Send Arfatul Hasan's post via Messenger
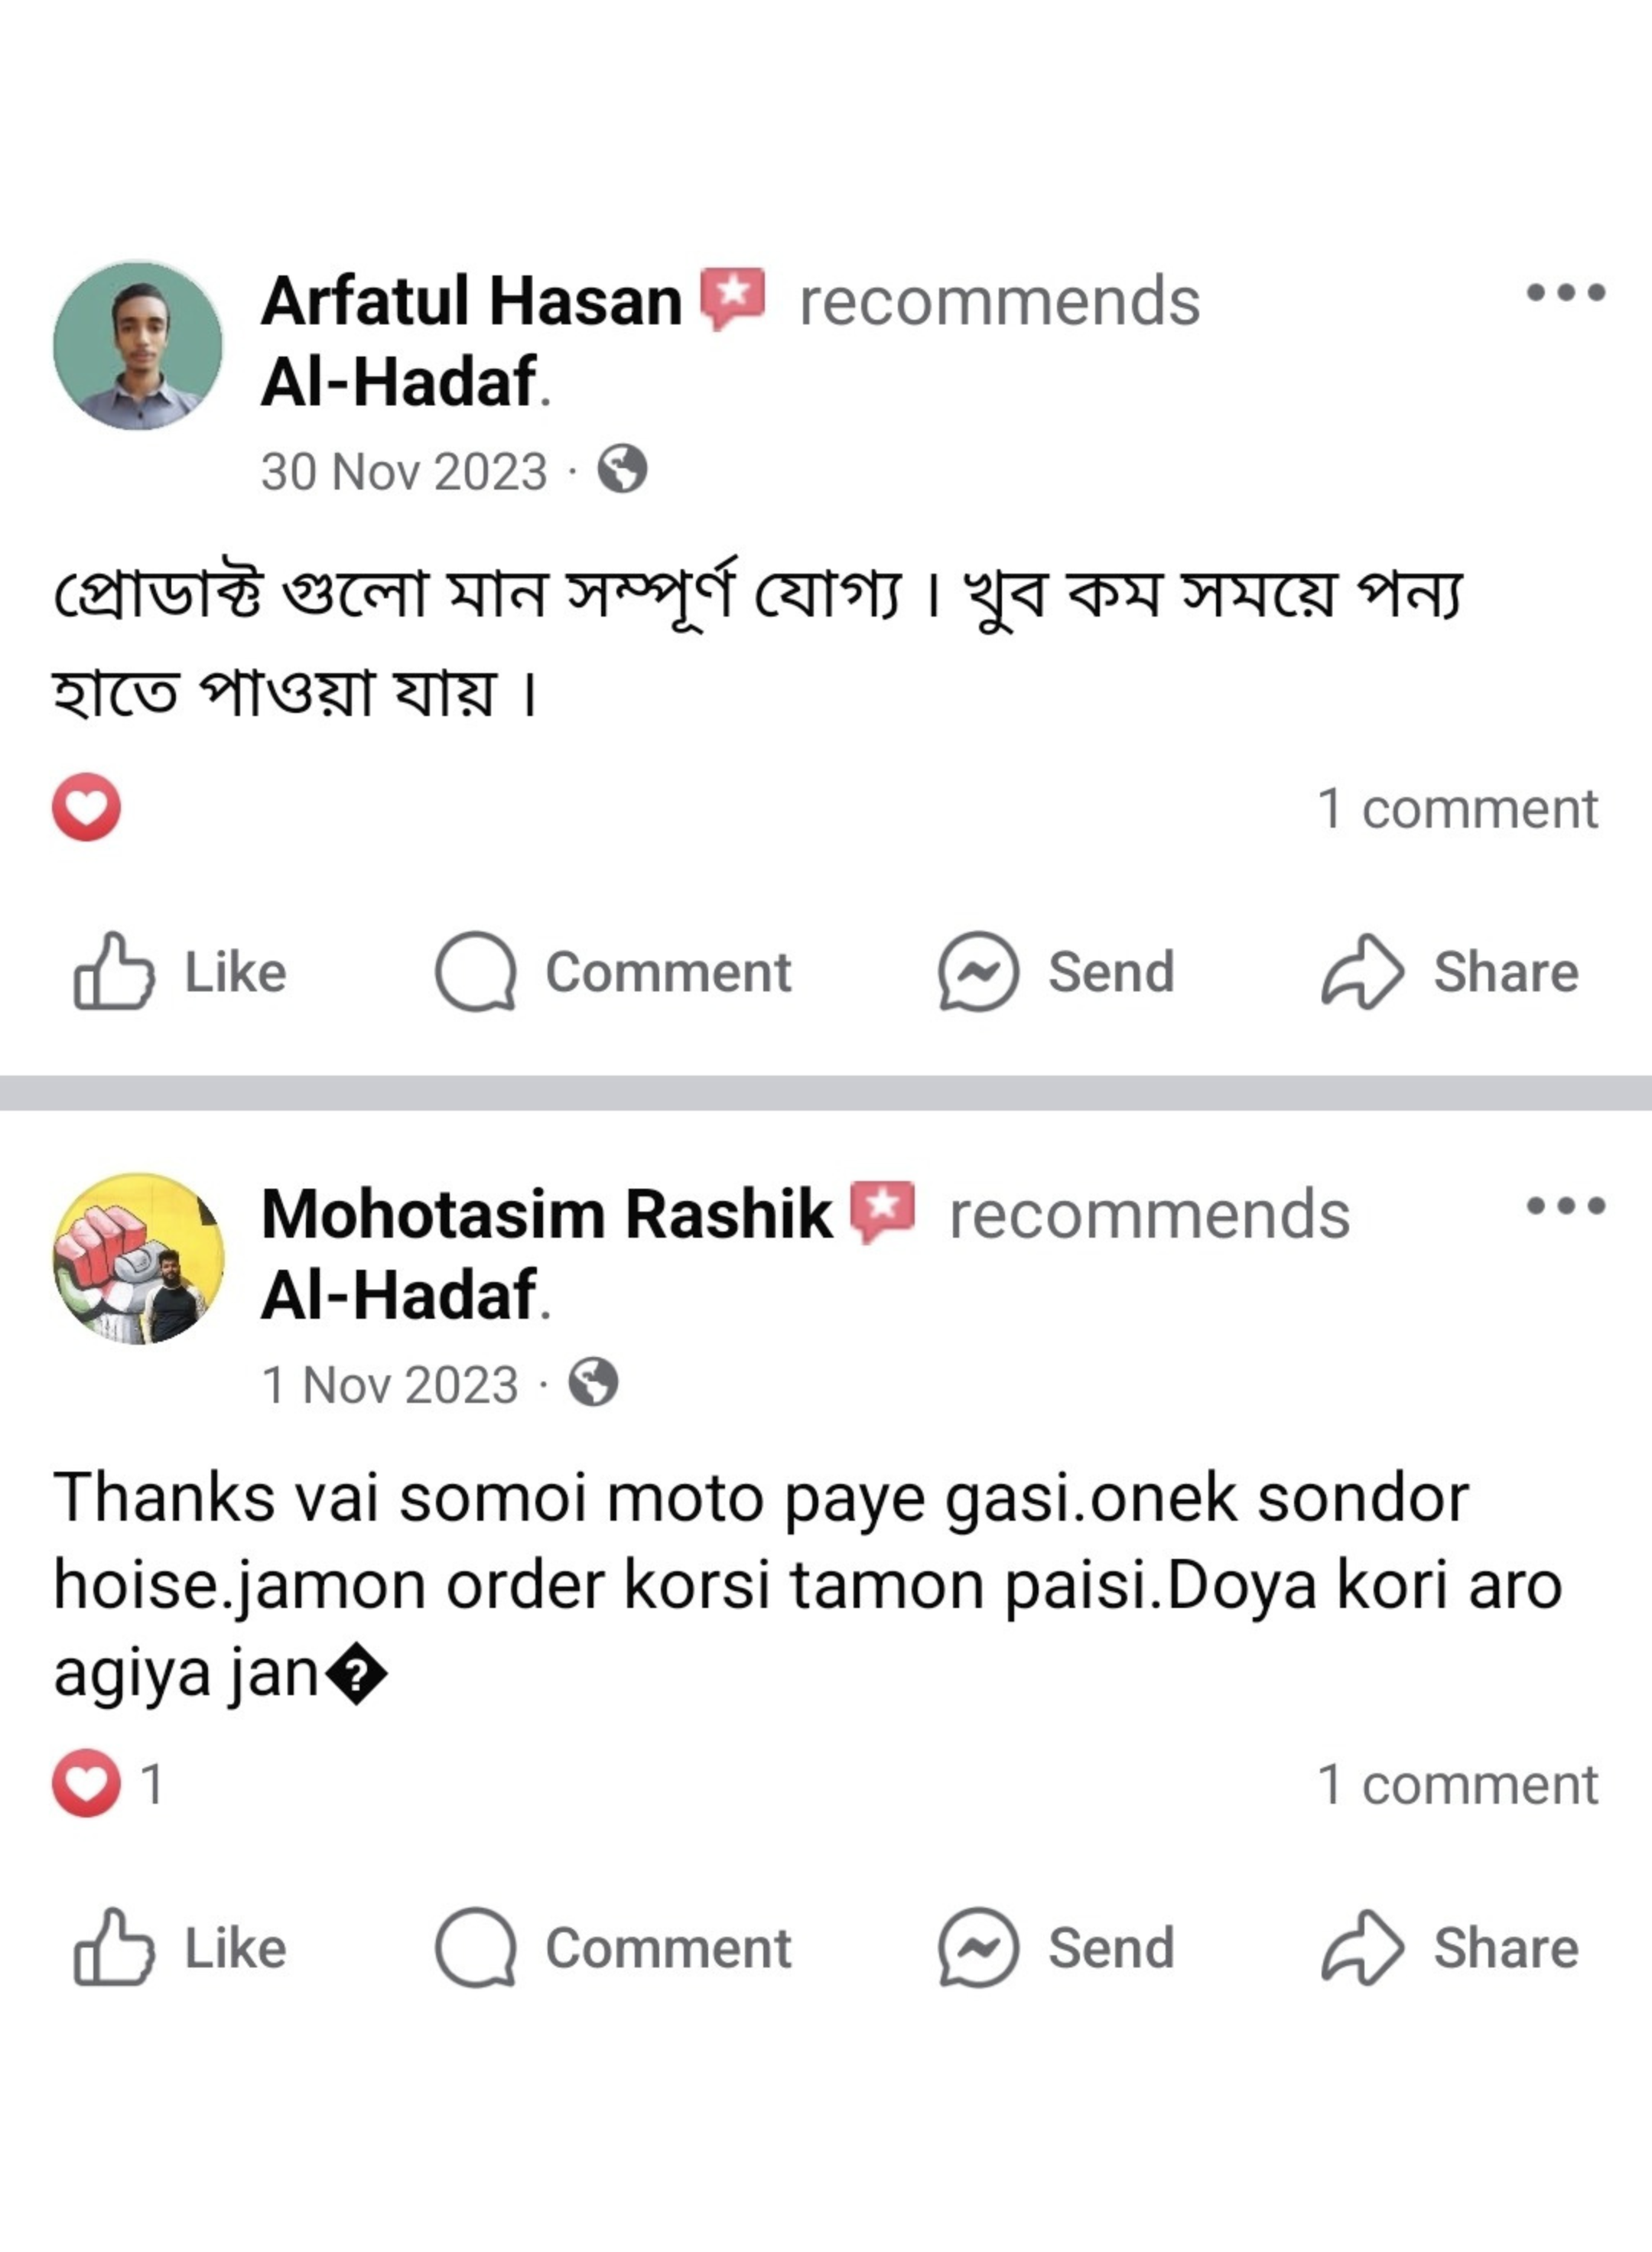Image resolution: width=1652 pixels, height=2252 pixels. tap(1056, 972)
